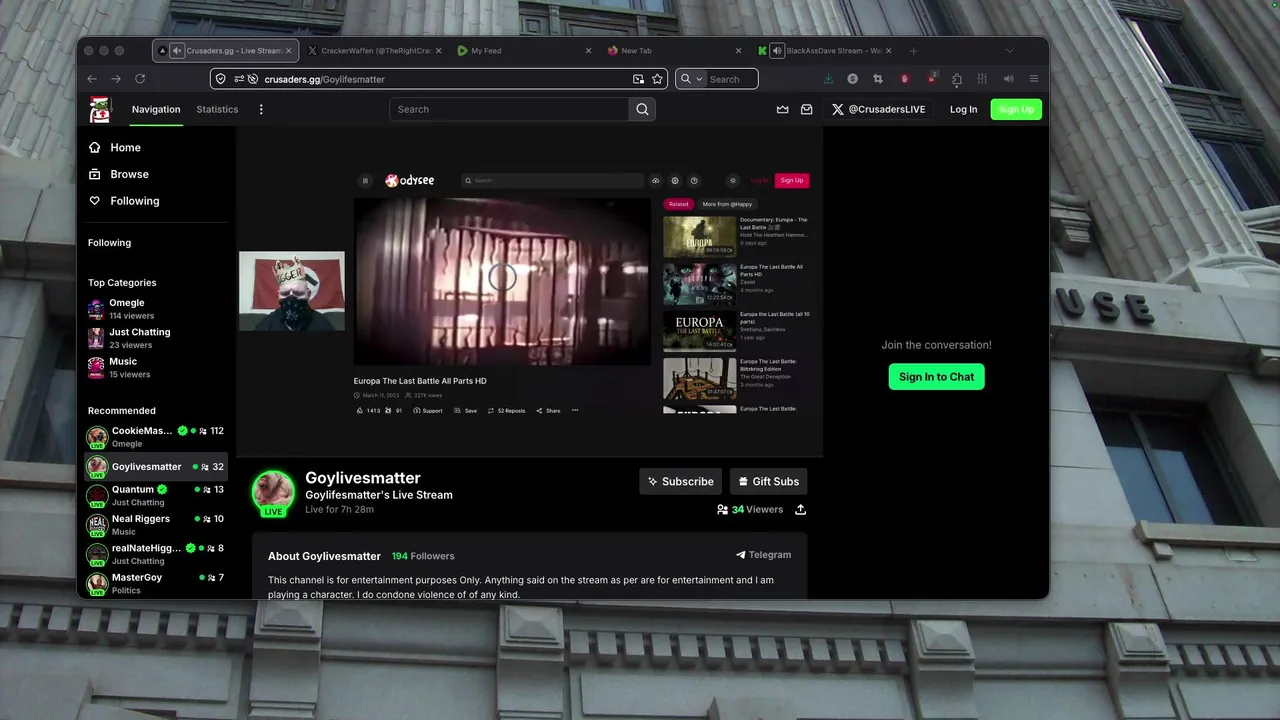Mute the BlackAssDave Stream tab speaker icon
Viewport: 1280px width, 720px height.
click(775, 51)
